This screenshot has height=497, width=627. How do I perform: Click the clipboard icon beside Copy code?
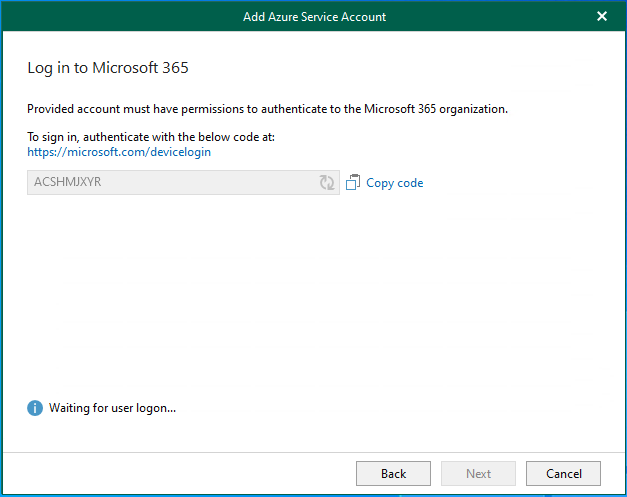352,183
